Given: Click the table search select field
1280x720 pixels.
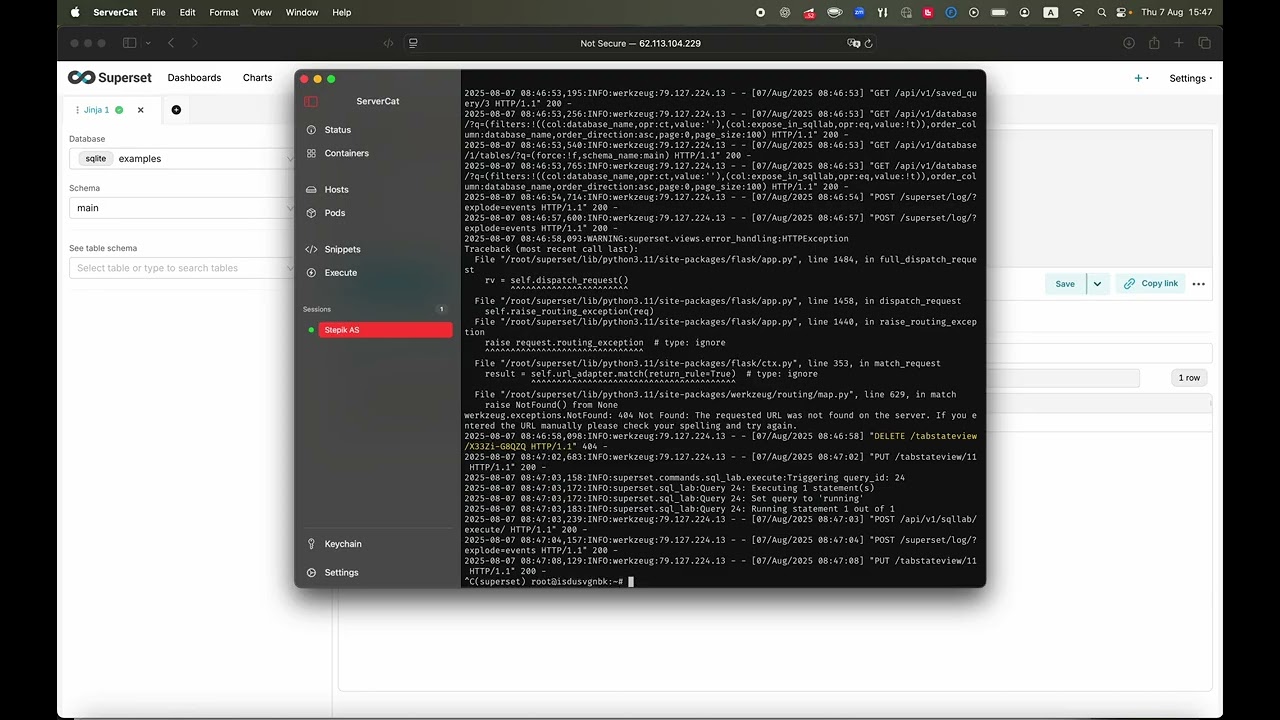Looking at the screenshot, I should (x=182, y=268).
